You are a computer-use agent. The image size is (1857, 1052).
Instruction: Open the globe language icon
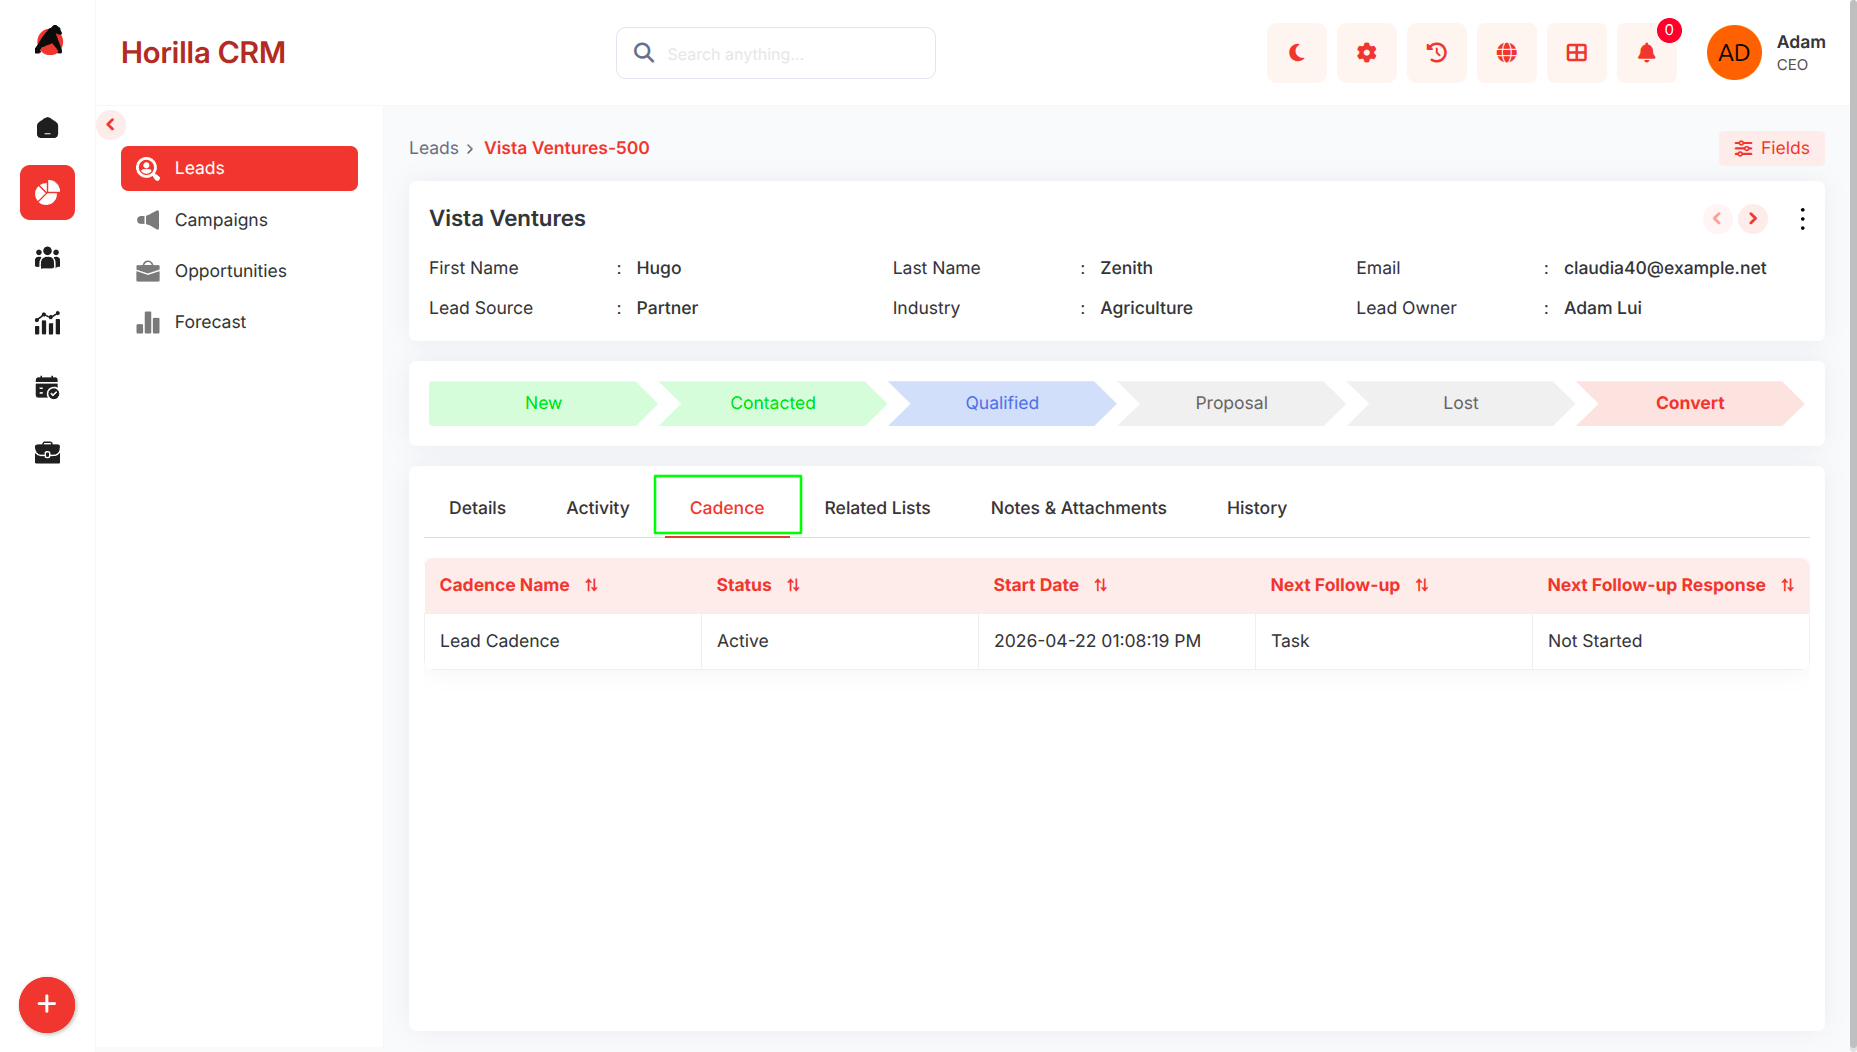1507,53
